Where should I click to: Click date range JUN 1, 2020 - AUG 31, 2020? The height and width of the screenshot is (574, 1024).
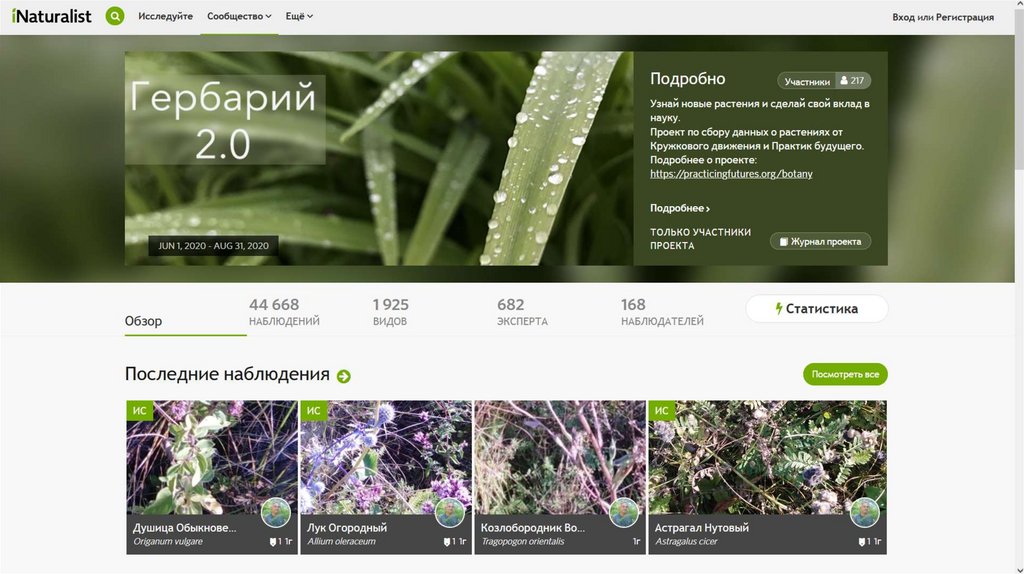pos(214,246)
